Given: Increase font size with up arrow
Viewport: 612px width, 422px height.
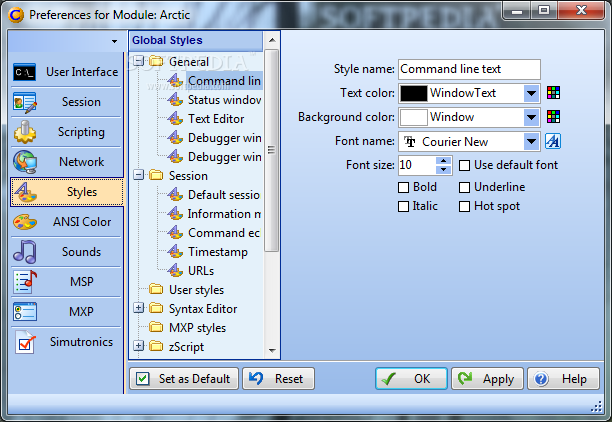Looking at the screenshot, I should [444, 160].
